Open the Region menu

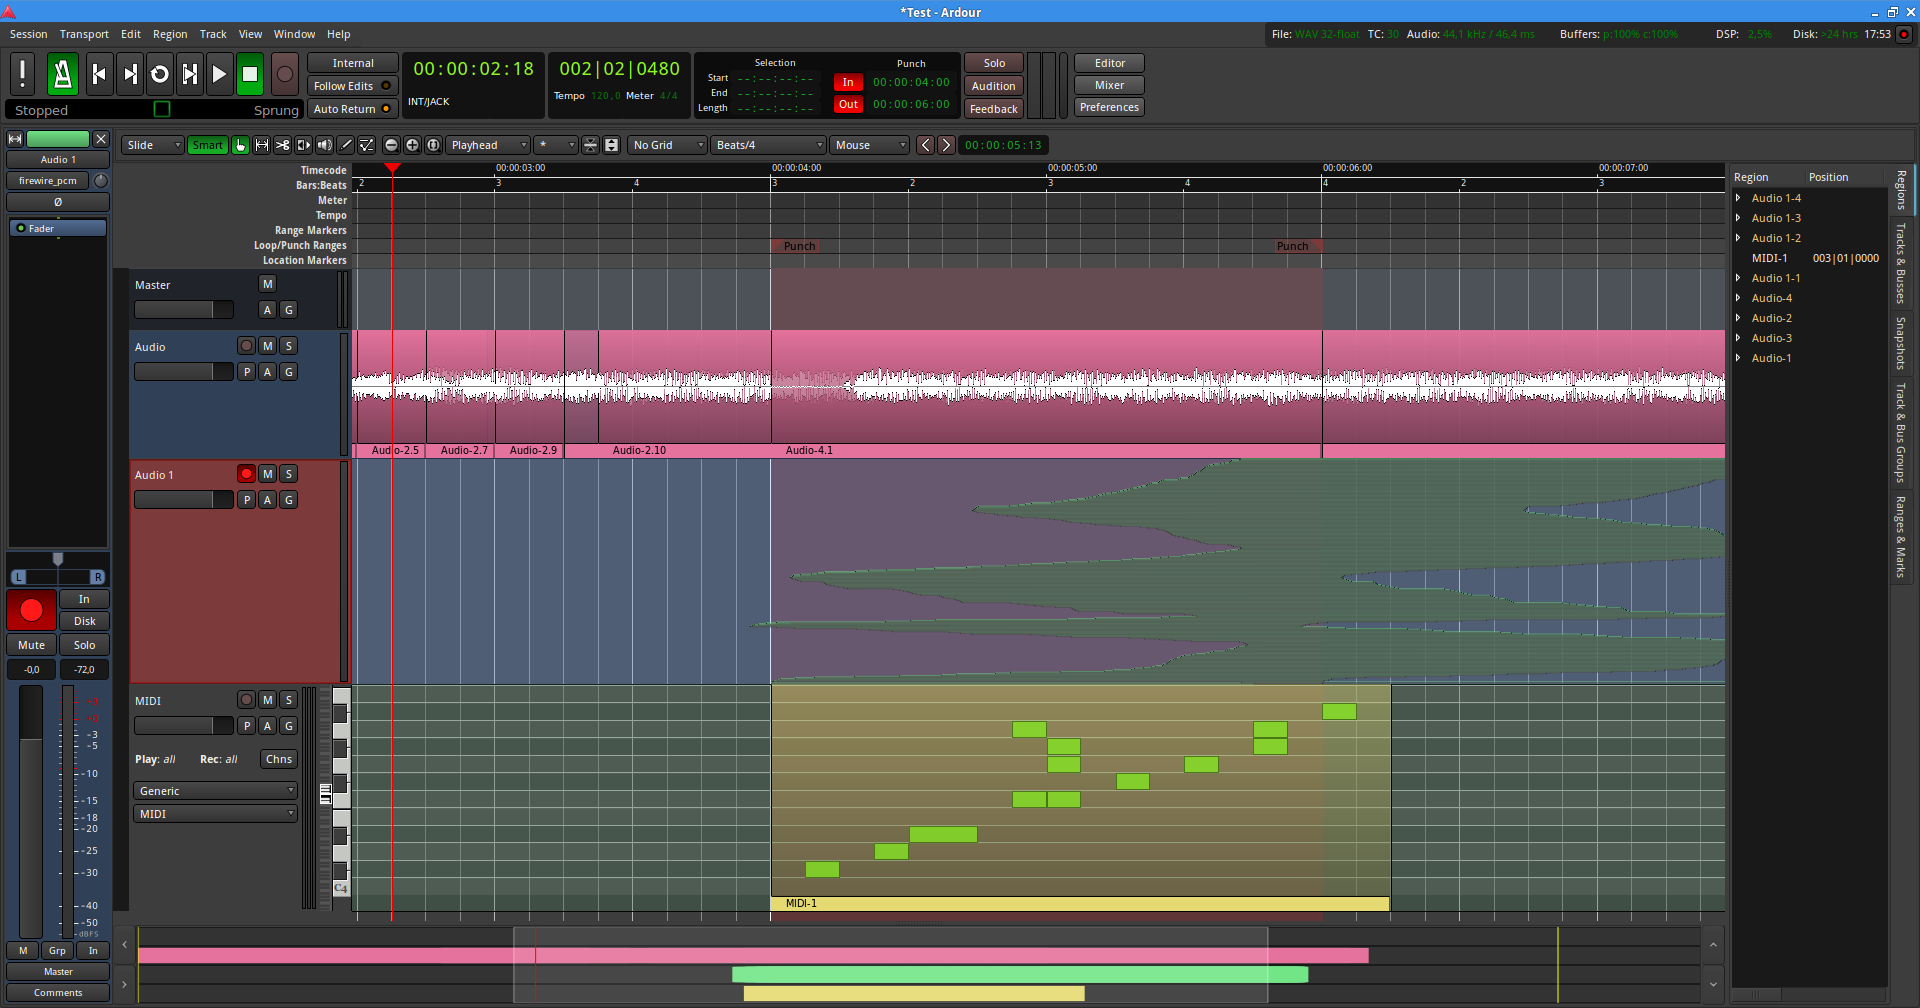point(170,34)
